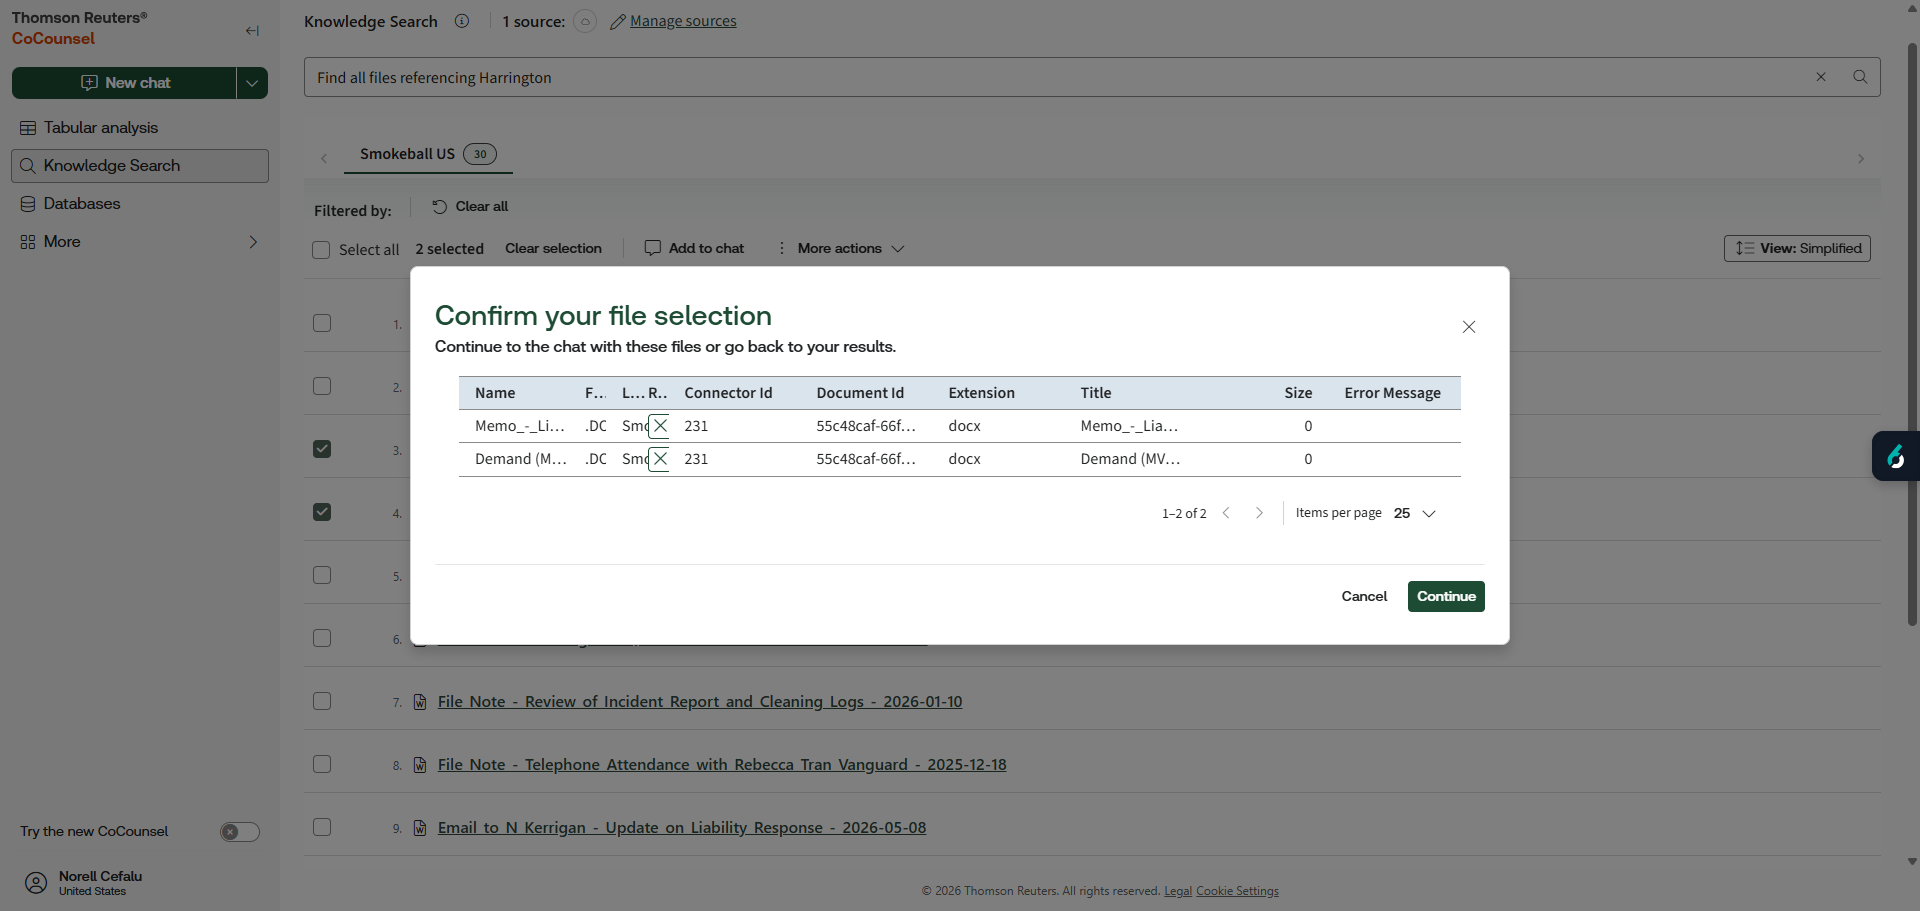Remove the Memo file row from selection

coord(660,426)
